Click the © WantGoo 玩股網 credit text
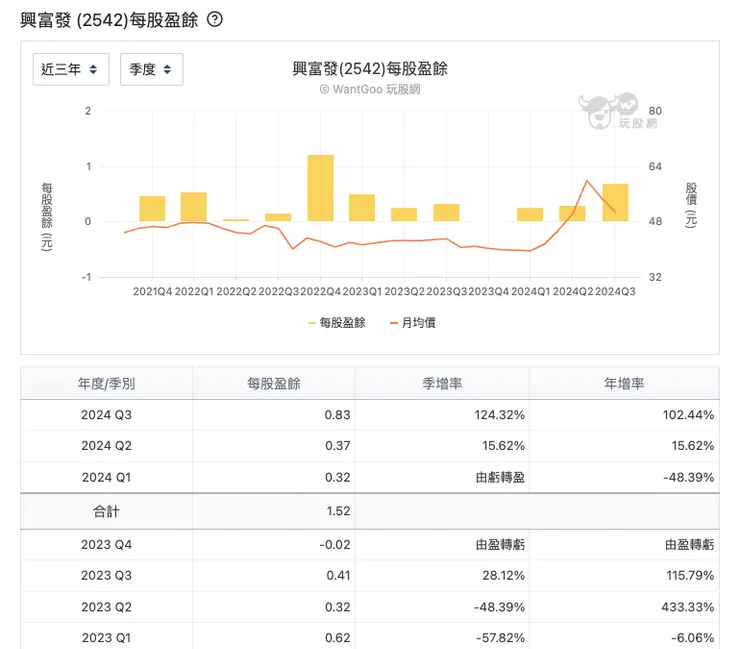Viewport: 740px width, 649px height. click(x=370, y=89)
